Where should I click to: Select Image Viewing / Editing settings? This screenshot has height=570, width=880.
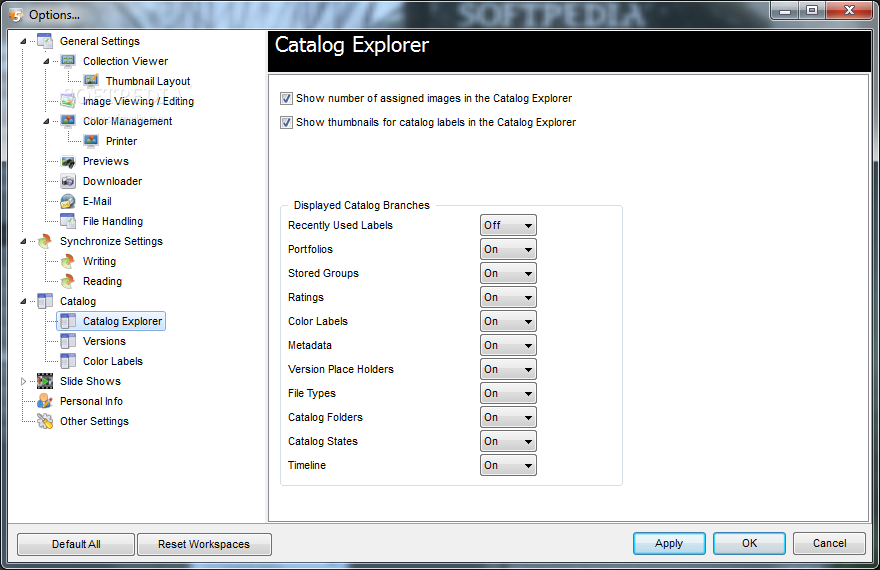point(138,101)
